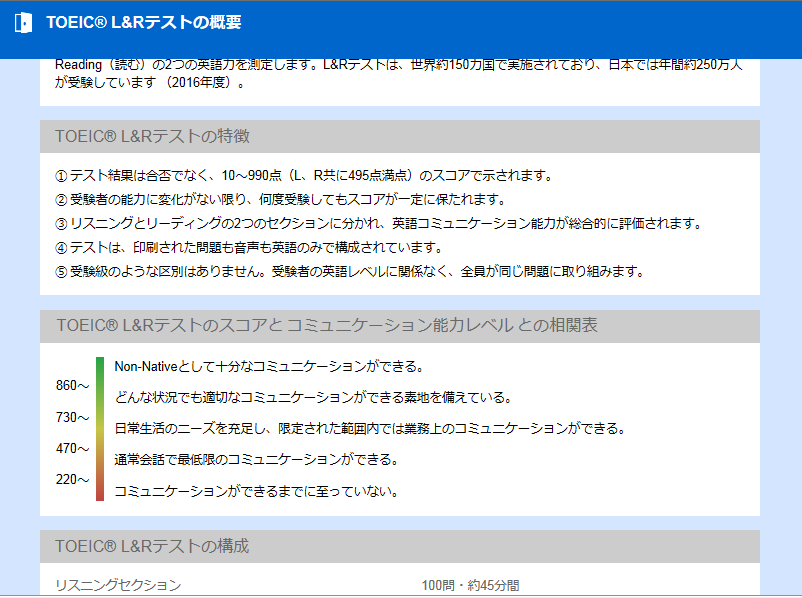Click feature ③ about listening and reading sections

pos(379,224)
